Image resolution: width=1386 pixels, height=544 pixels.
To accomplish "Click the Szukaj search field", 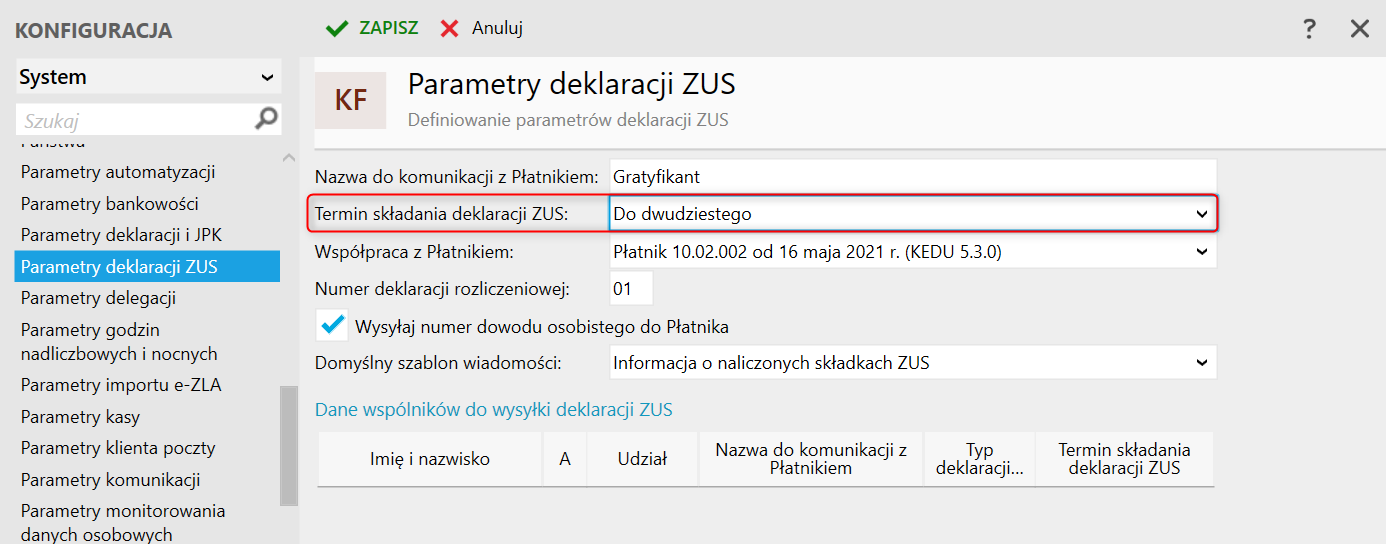I will click(x=135, y=121).
